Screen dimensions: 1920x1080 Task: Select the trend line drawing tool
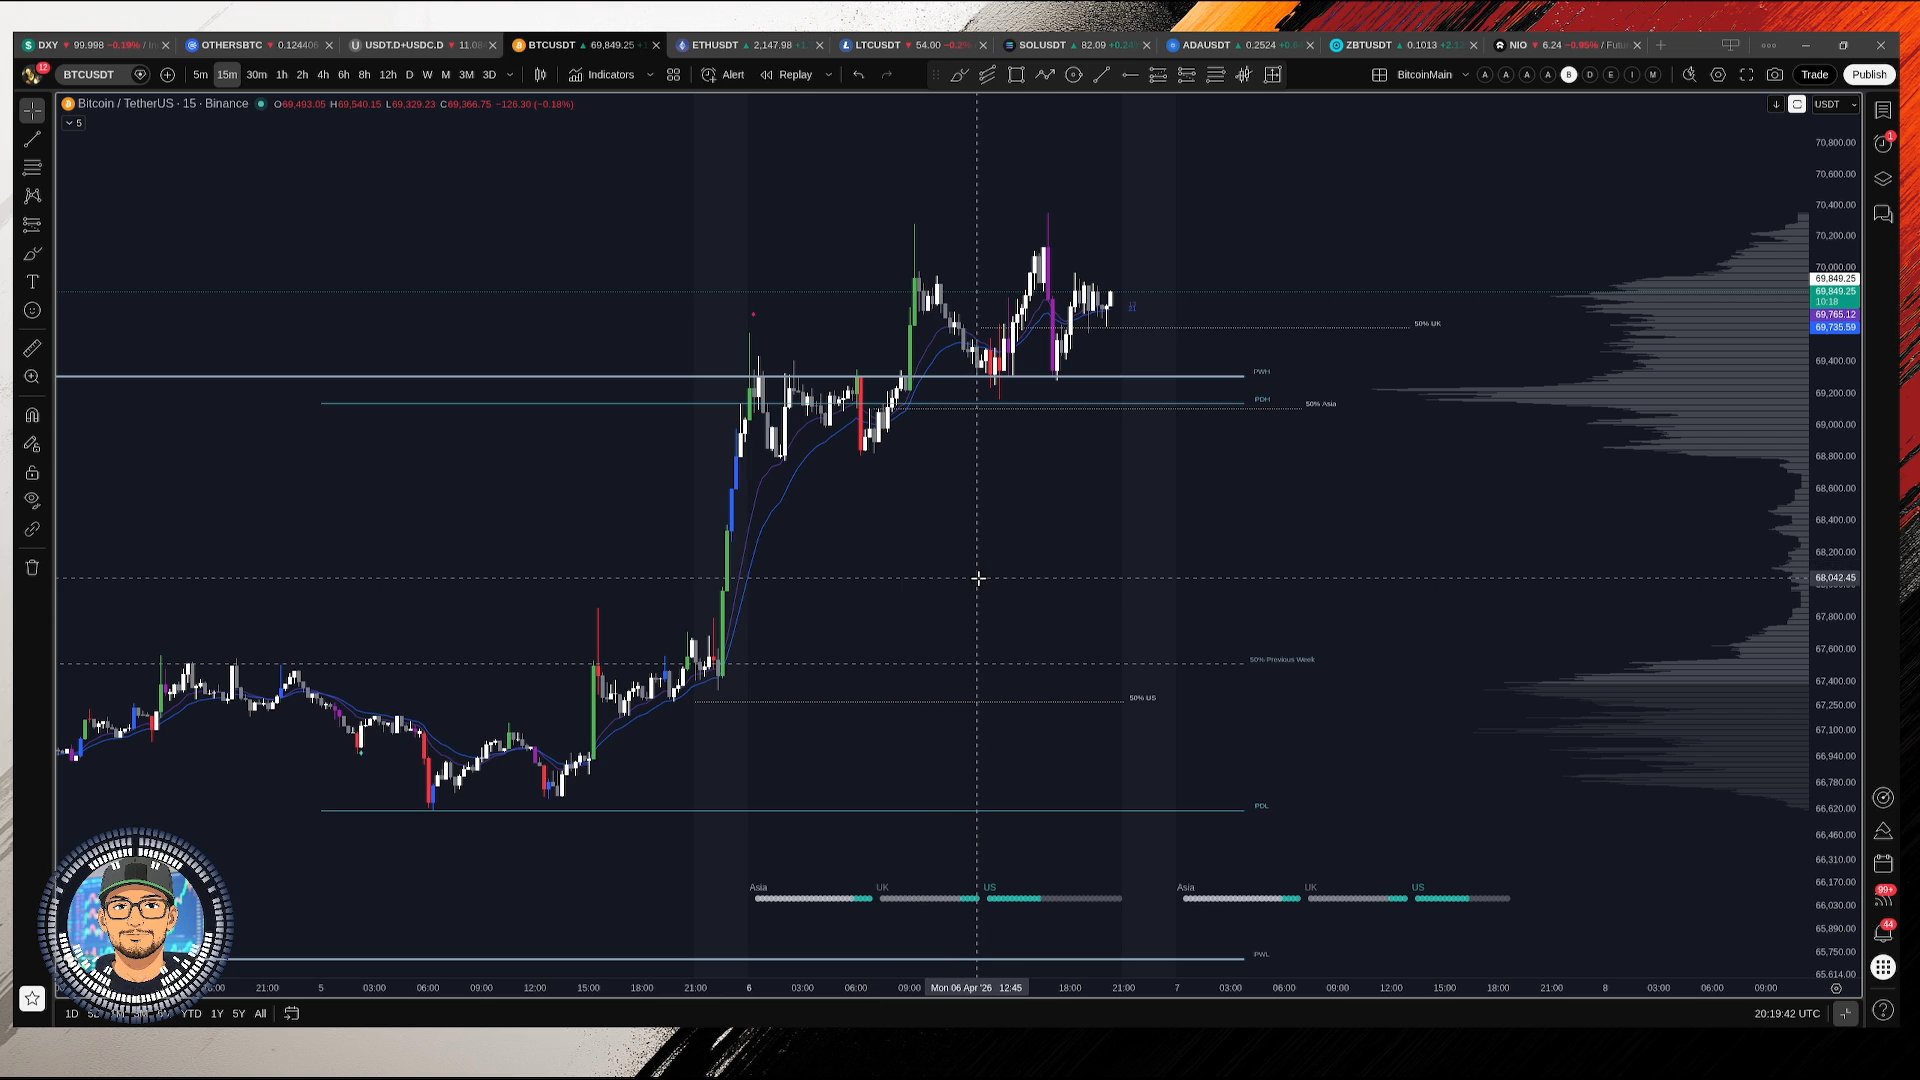pos(32,139)
